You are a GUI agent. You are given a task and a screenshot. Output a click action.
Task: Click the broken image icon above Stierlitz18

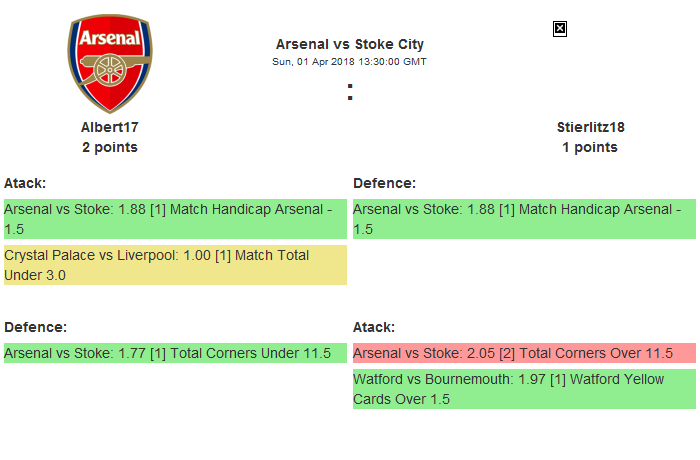click(560, 29)
